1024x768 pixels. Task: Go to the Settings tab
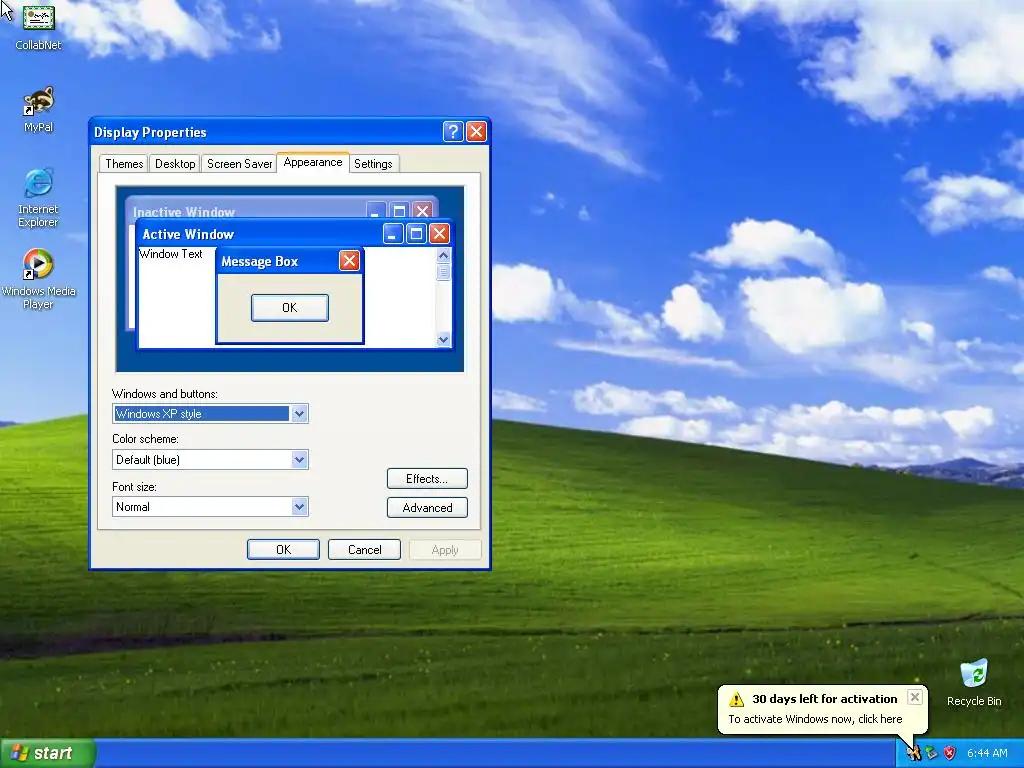click(373, 163)
